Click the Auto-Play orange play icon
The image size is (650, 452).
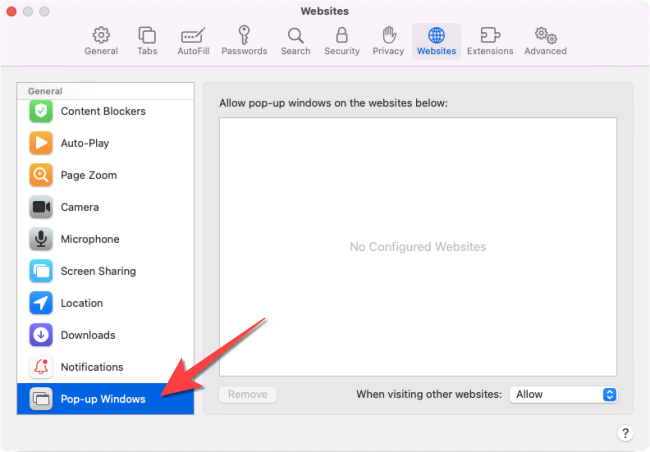click(x=41, y=143)
